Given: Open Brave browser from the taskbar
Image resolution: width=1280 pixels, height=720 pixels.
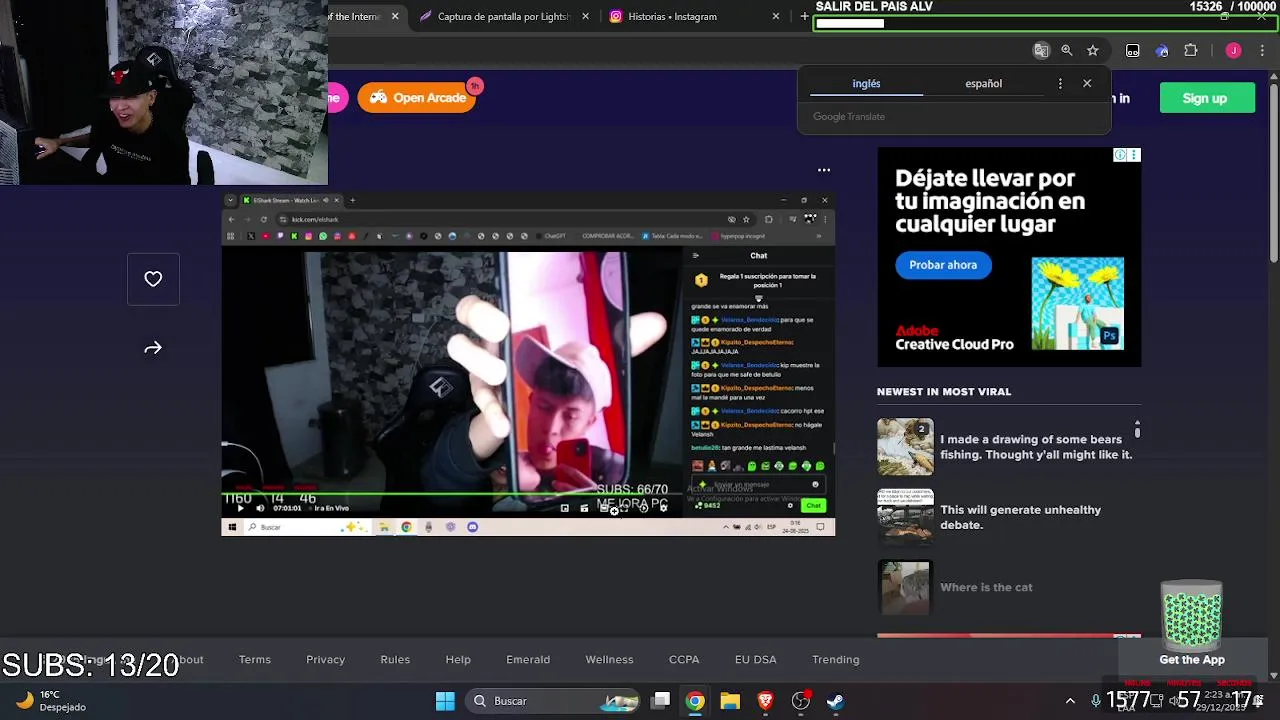Looking at the screenshot, I should pos(765,701).
